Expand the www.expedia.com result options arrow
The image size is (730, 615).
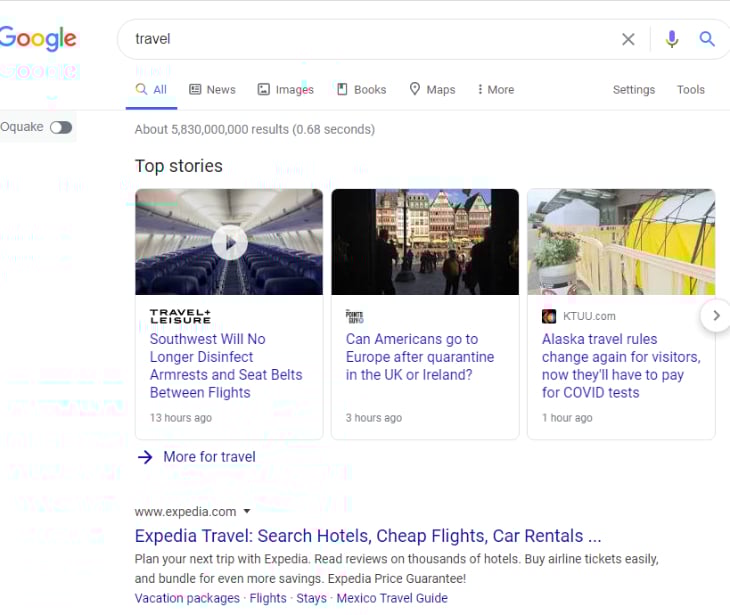click(x=247, y=511)
